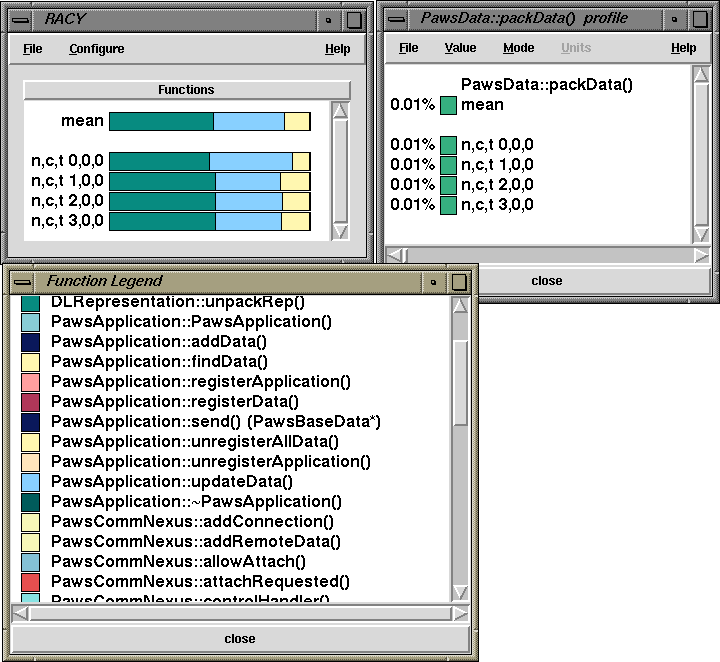Open the Configure menu
This screenshot has width=720, height=662.
point(97,49)
